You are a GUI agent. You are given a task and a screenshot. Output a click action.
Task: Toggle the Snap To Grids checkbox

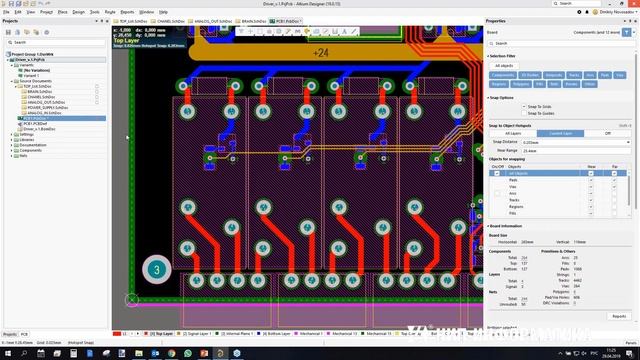tap(524, 107)
